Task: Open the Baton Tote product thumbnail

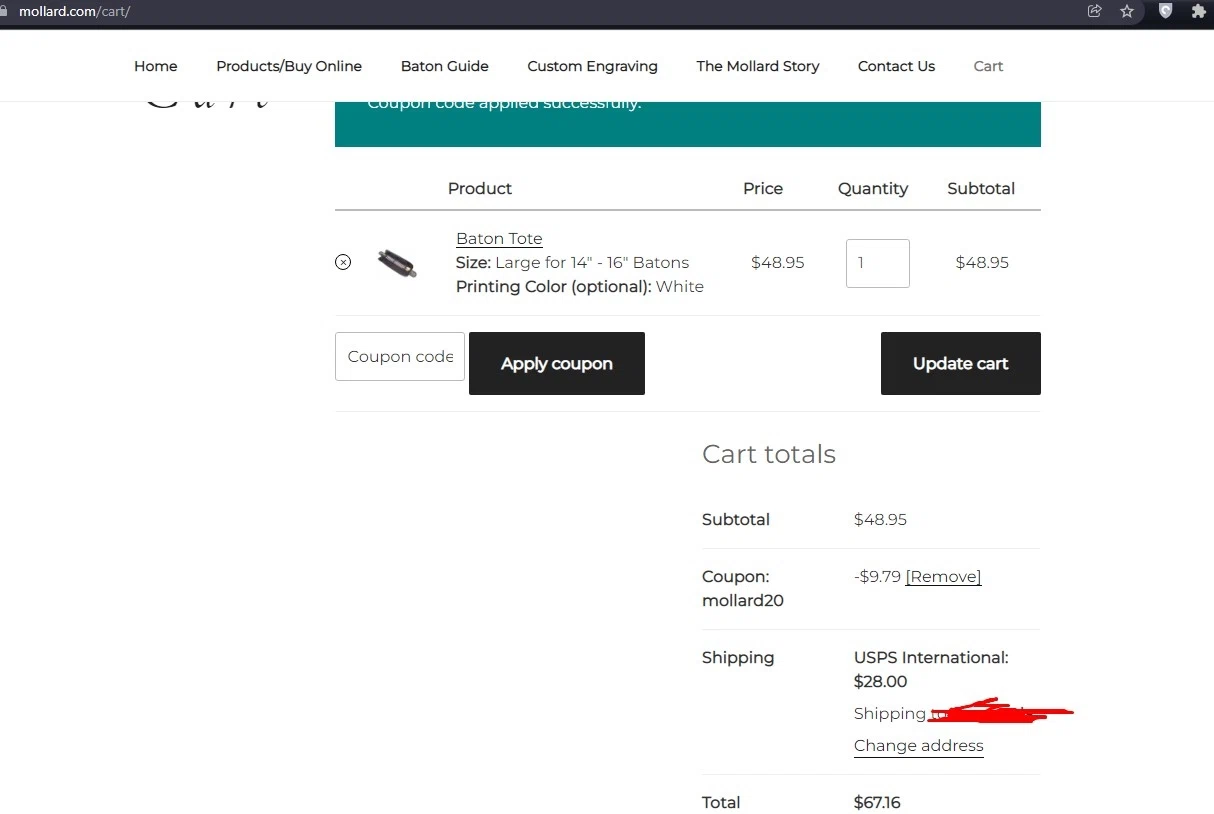Action: pyautogui.click(x=397, y=263)
